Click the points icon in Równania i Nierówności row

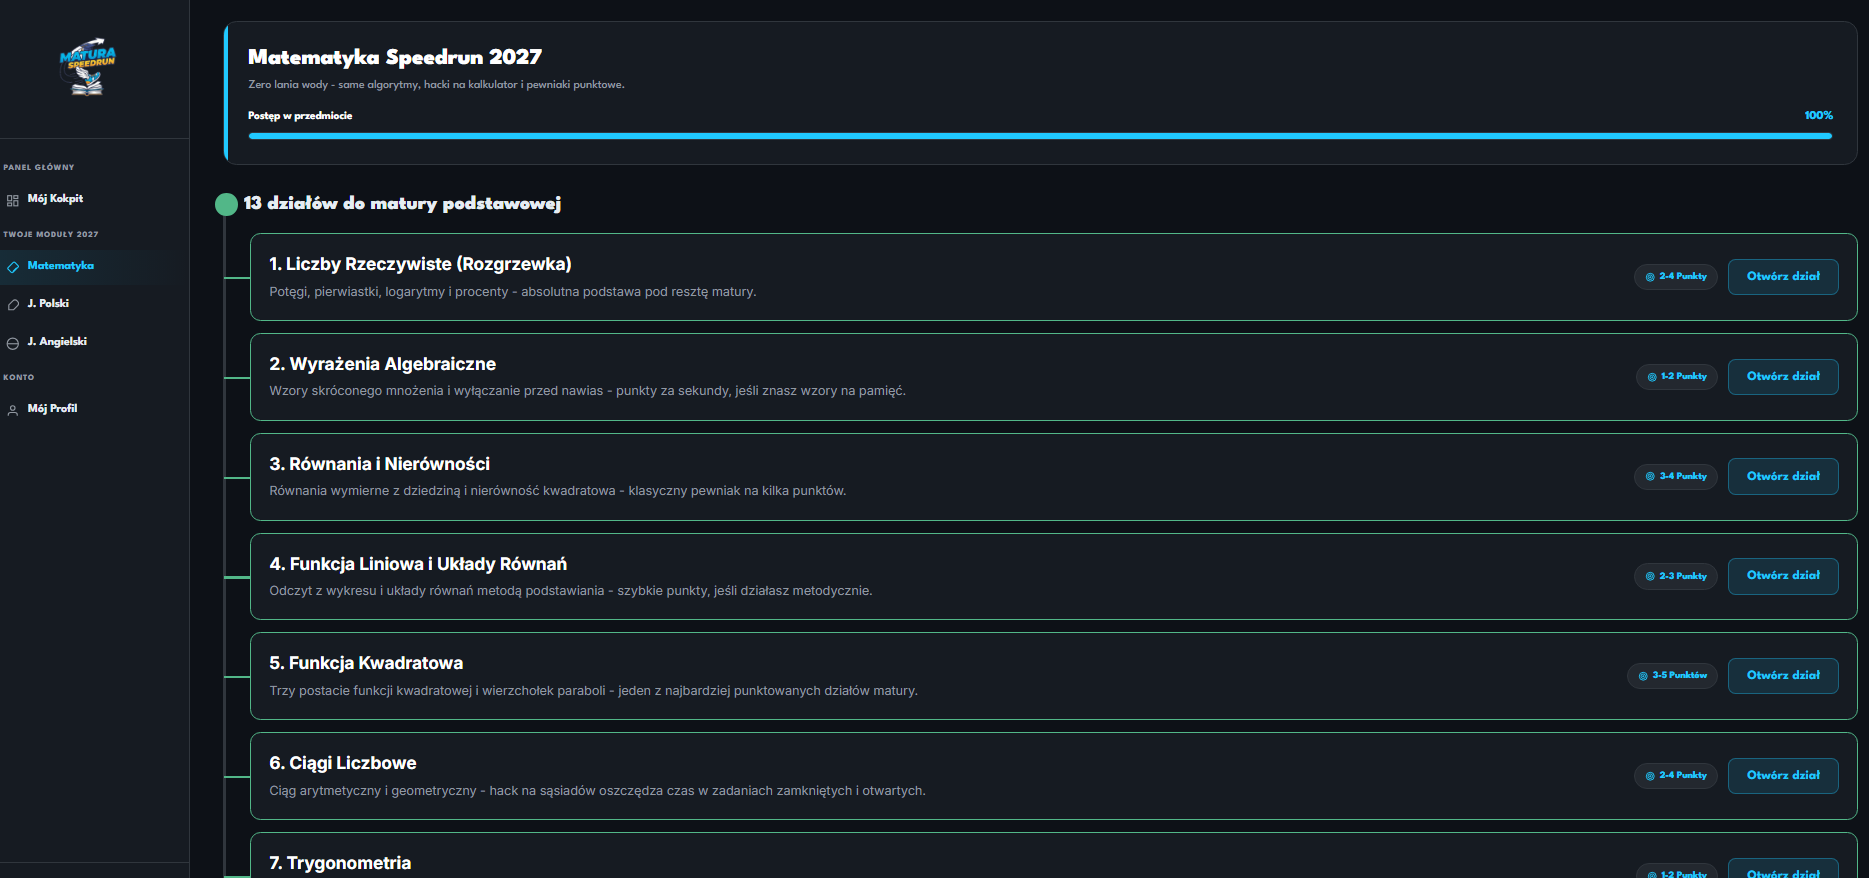pos(1650,477)
